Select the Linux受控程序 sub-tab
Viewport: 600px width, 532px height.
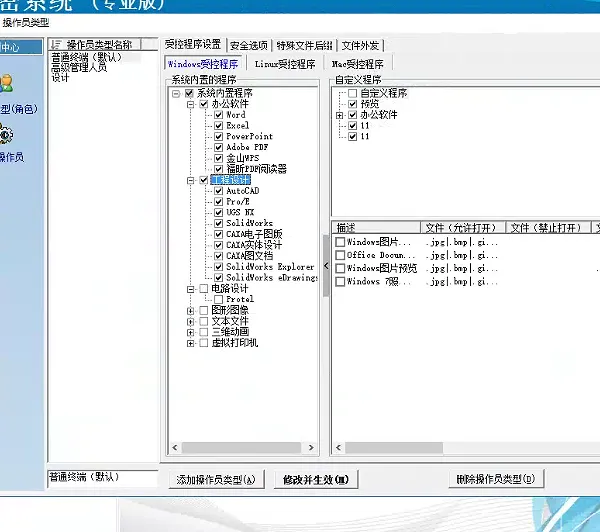(x=285, y=64)
